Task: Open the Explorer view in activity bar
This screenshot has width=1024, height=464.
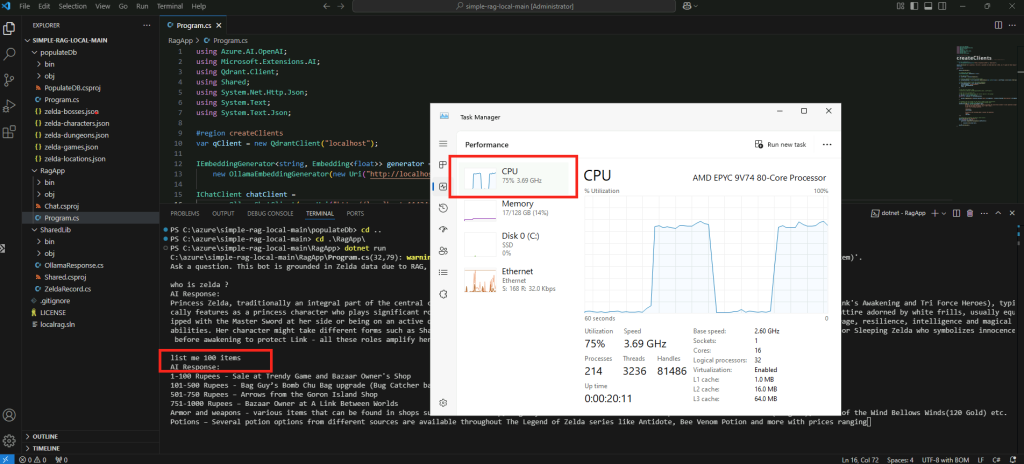Action: (9, 28)
